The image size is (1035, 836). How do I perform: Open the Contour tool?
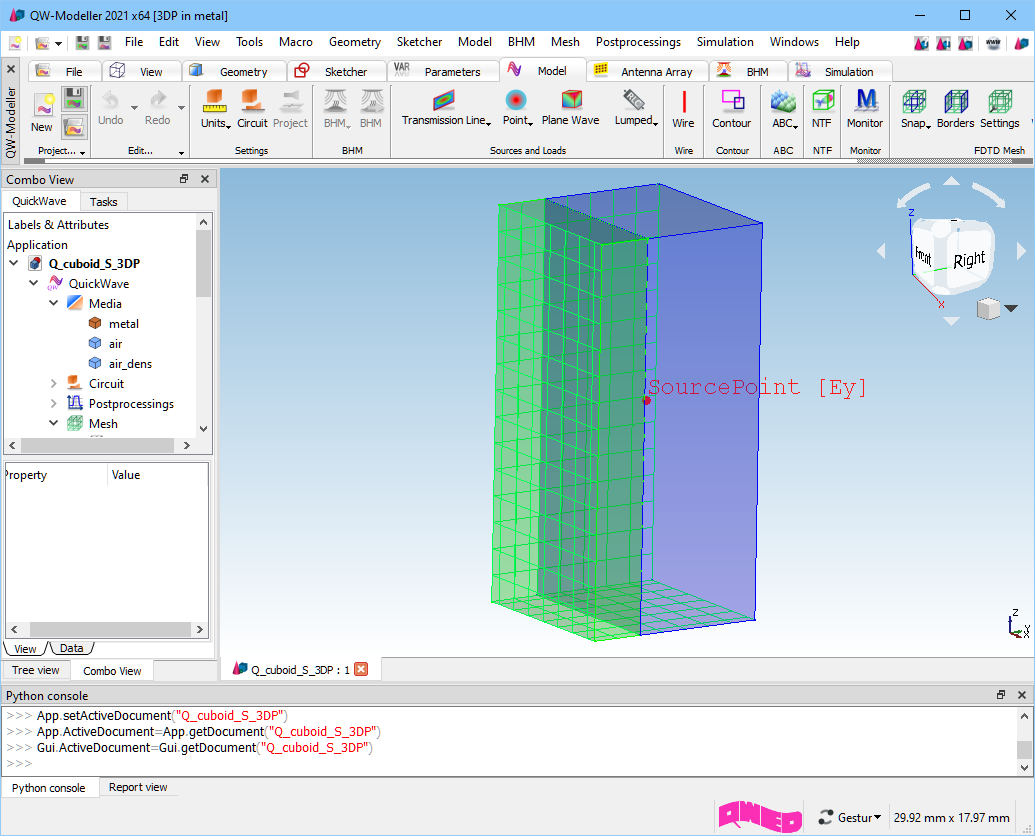731,110
